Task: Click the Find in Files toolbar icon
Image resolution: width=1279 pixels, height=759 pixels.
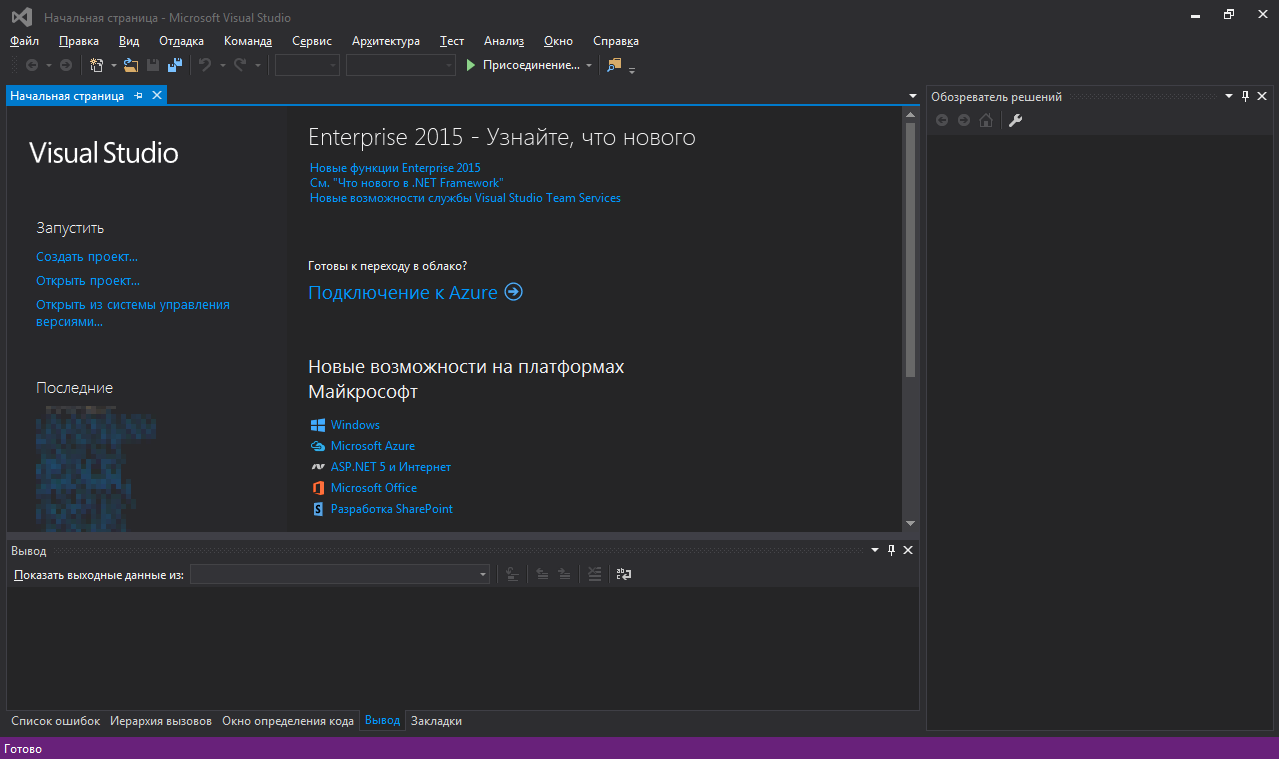Action: tap(614, 65)
